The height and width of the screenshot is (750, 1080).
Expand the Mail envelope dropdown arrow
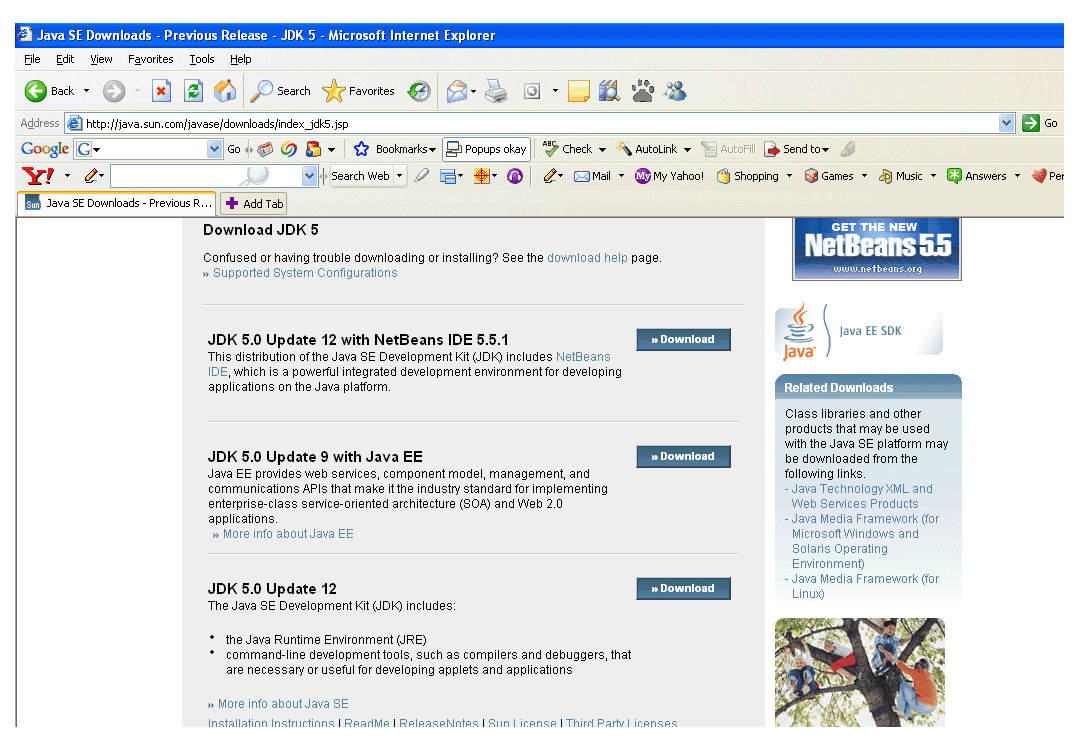tap(473, 92)
